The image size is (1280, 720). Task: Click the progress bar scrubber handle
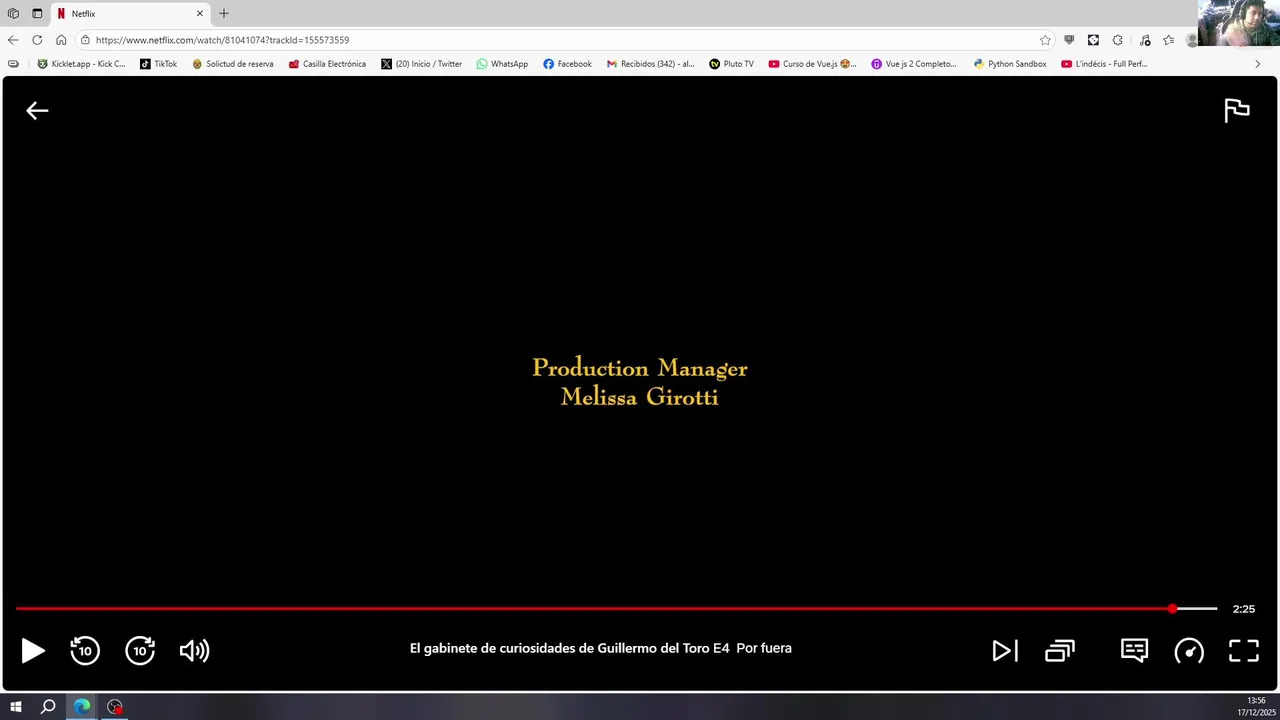1172,608
